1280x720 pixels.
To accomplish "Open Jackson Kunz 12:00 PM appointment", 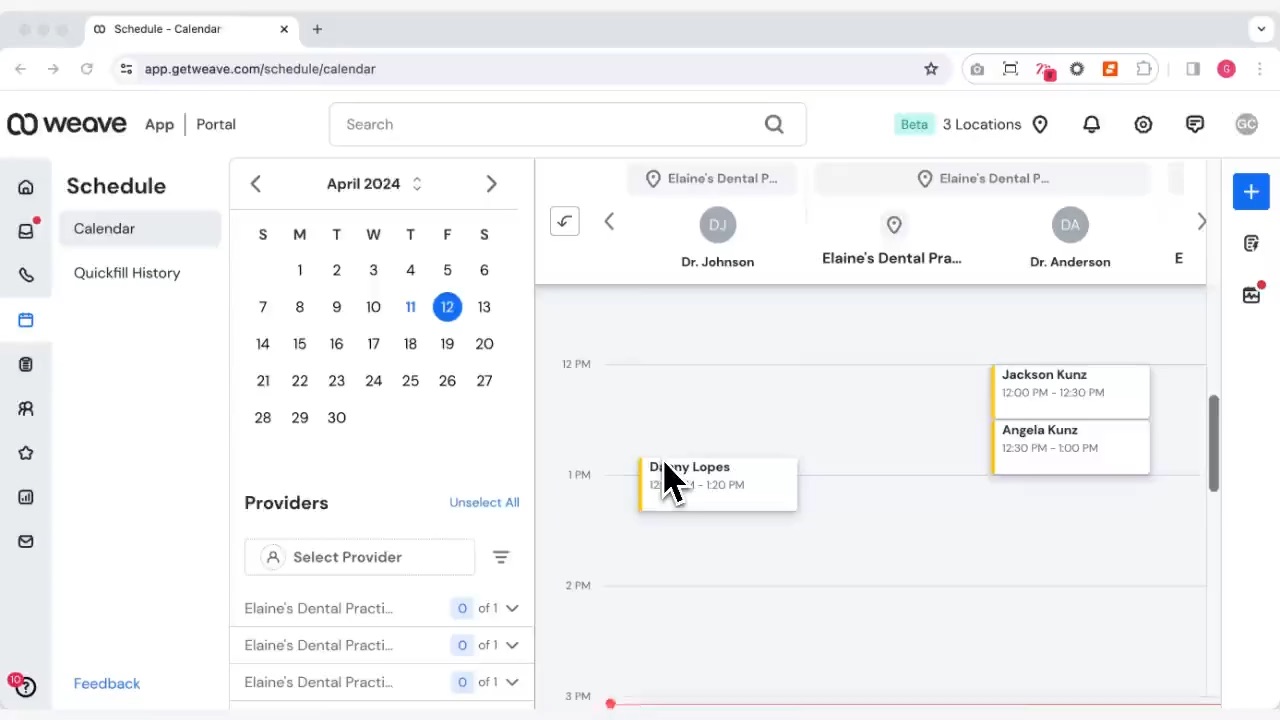I will point(1070,384).
